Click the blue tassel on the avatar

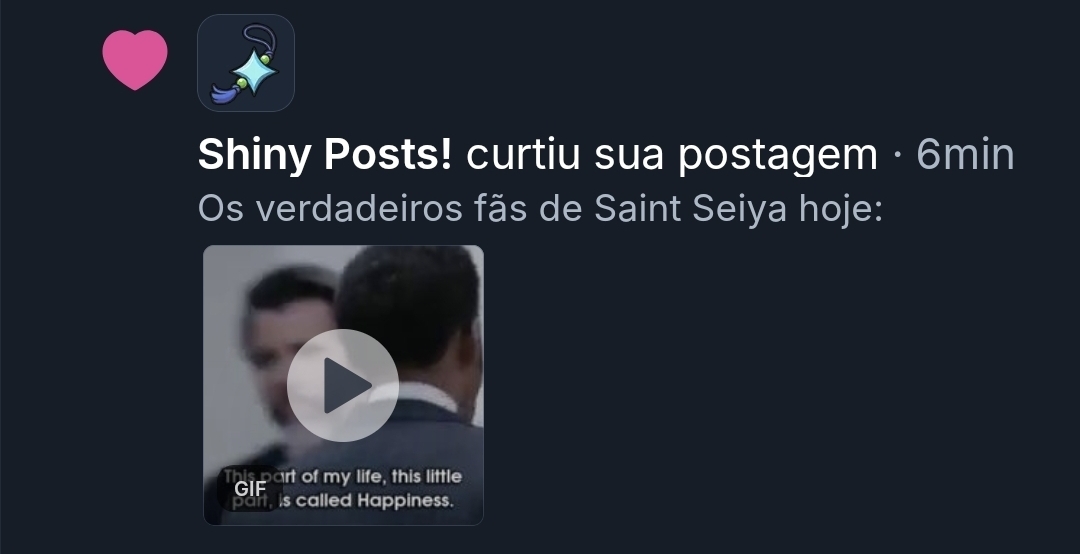click(226, 93)
